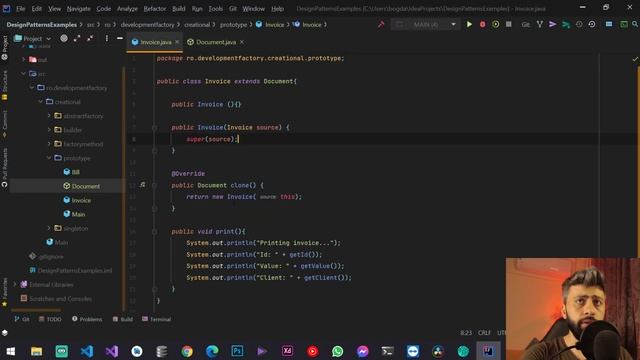Click the Collapse All icon in the Project panel

90,38
